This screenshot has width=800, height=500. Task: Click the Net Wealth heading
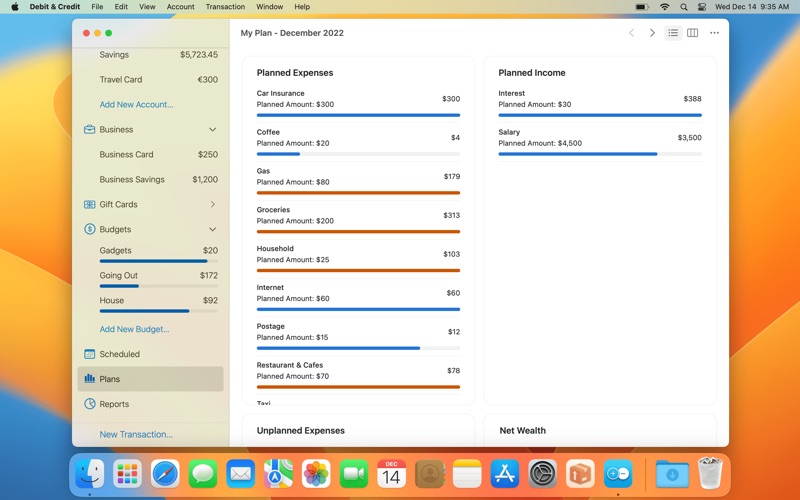(522, 430)
